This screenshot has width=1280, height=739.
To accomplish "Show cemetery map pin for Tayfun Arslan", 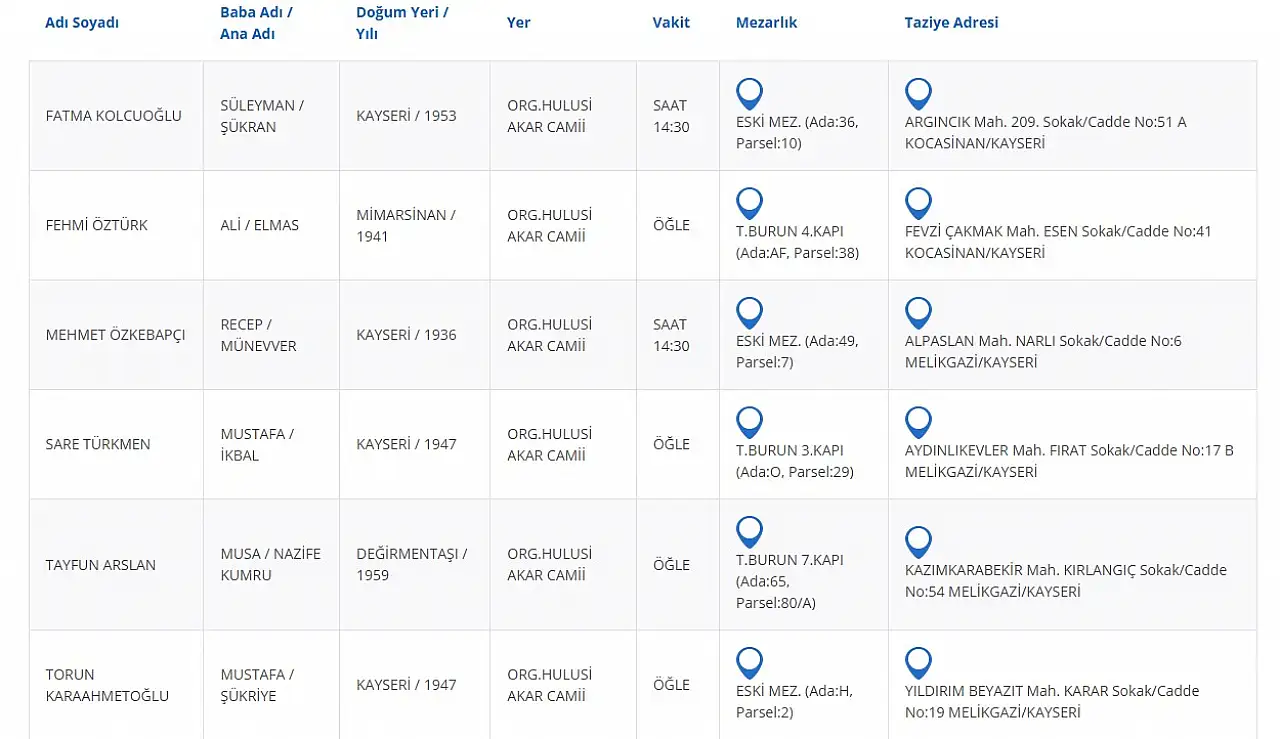I will pos(749,532).
